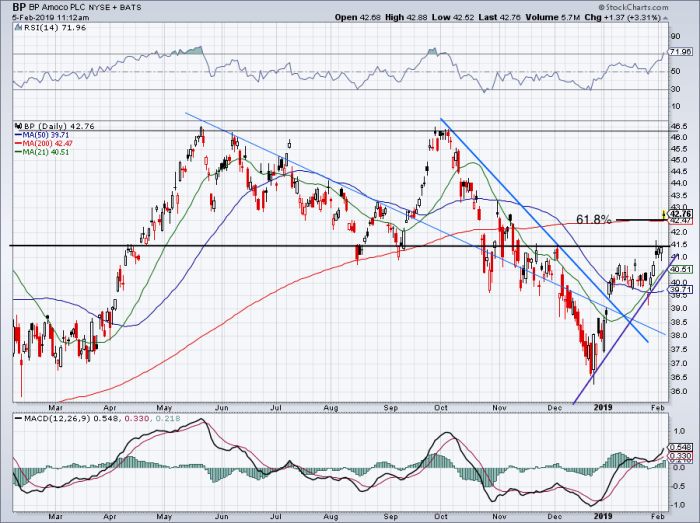700x523 pixels.
Task: Click the 90 level on the RSI axis
Action: tap(675, 36)
